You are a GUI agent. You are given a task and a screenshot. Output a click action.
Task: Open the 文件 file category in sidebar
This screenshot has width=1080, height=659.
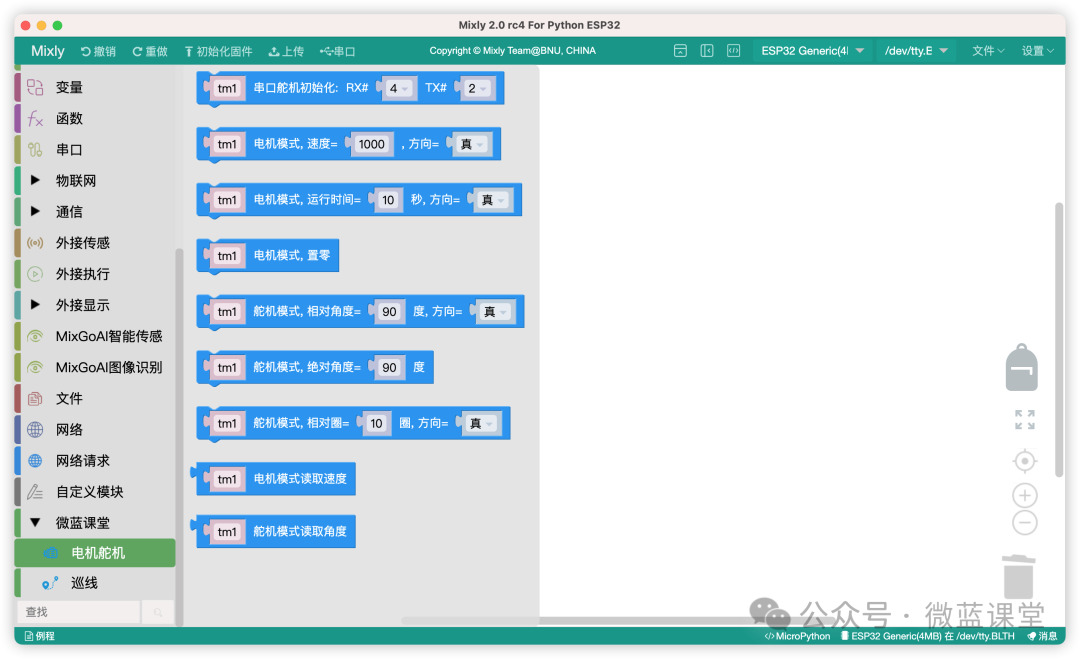[x=95, y=398]
